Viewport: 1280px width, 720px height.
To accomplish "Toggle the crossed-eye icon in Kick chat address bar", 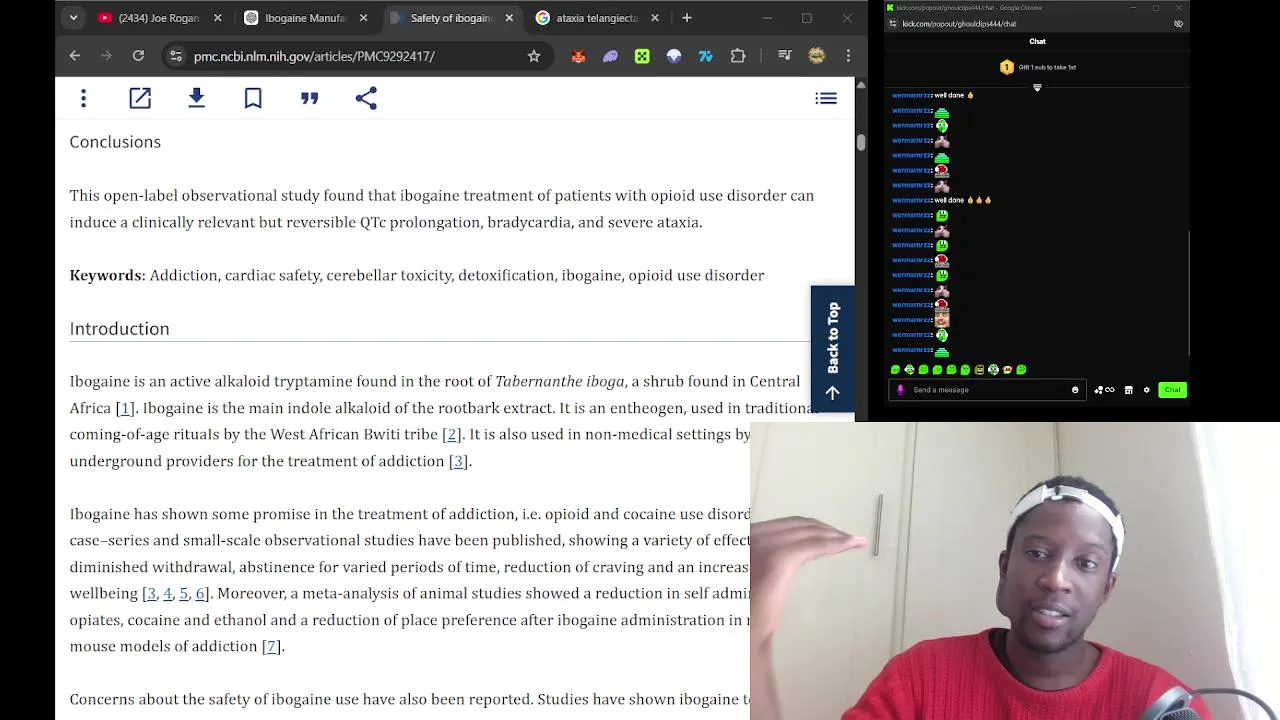I will click(1178, 23).
